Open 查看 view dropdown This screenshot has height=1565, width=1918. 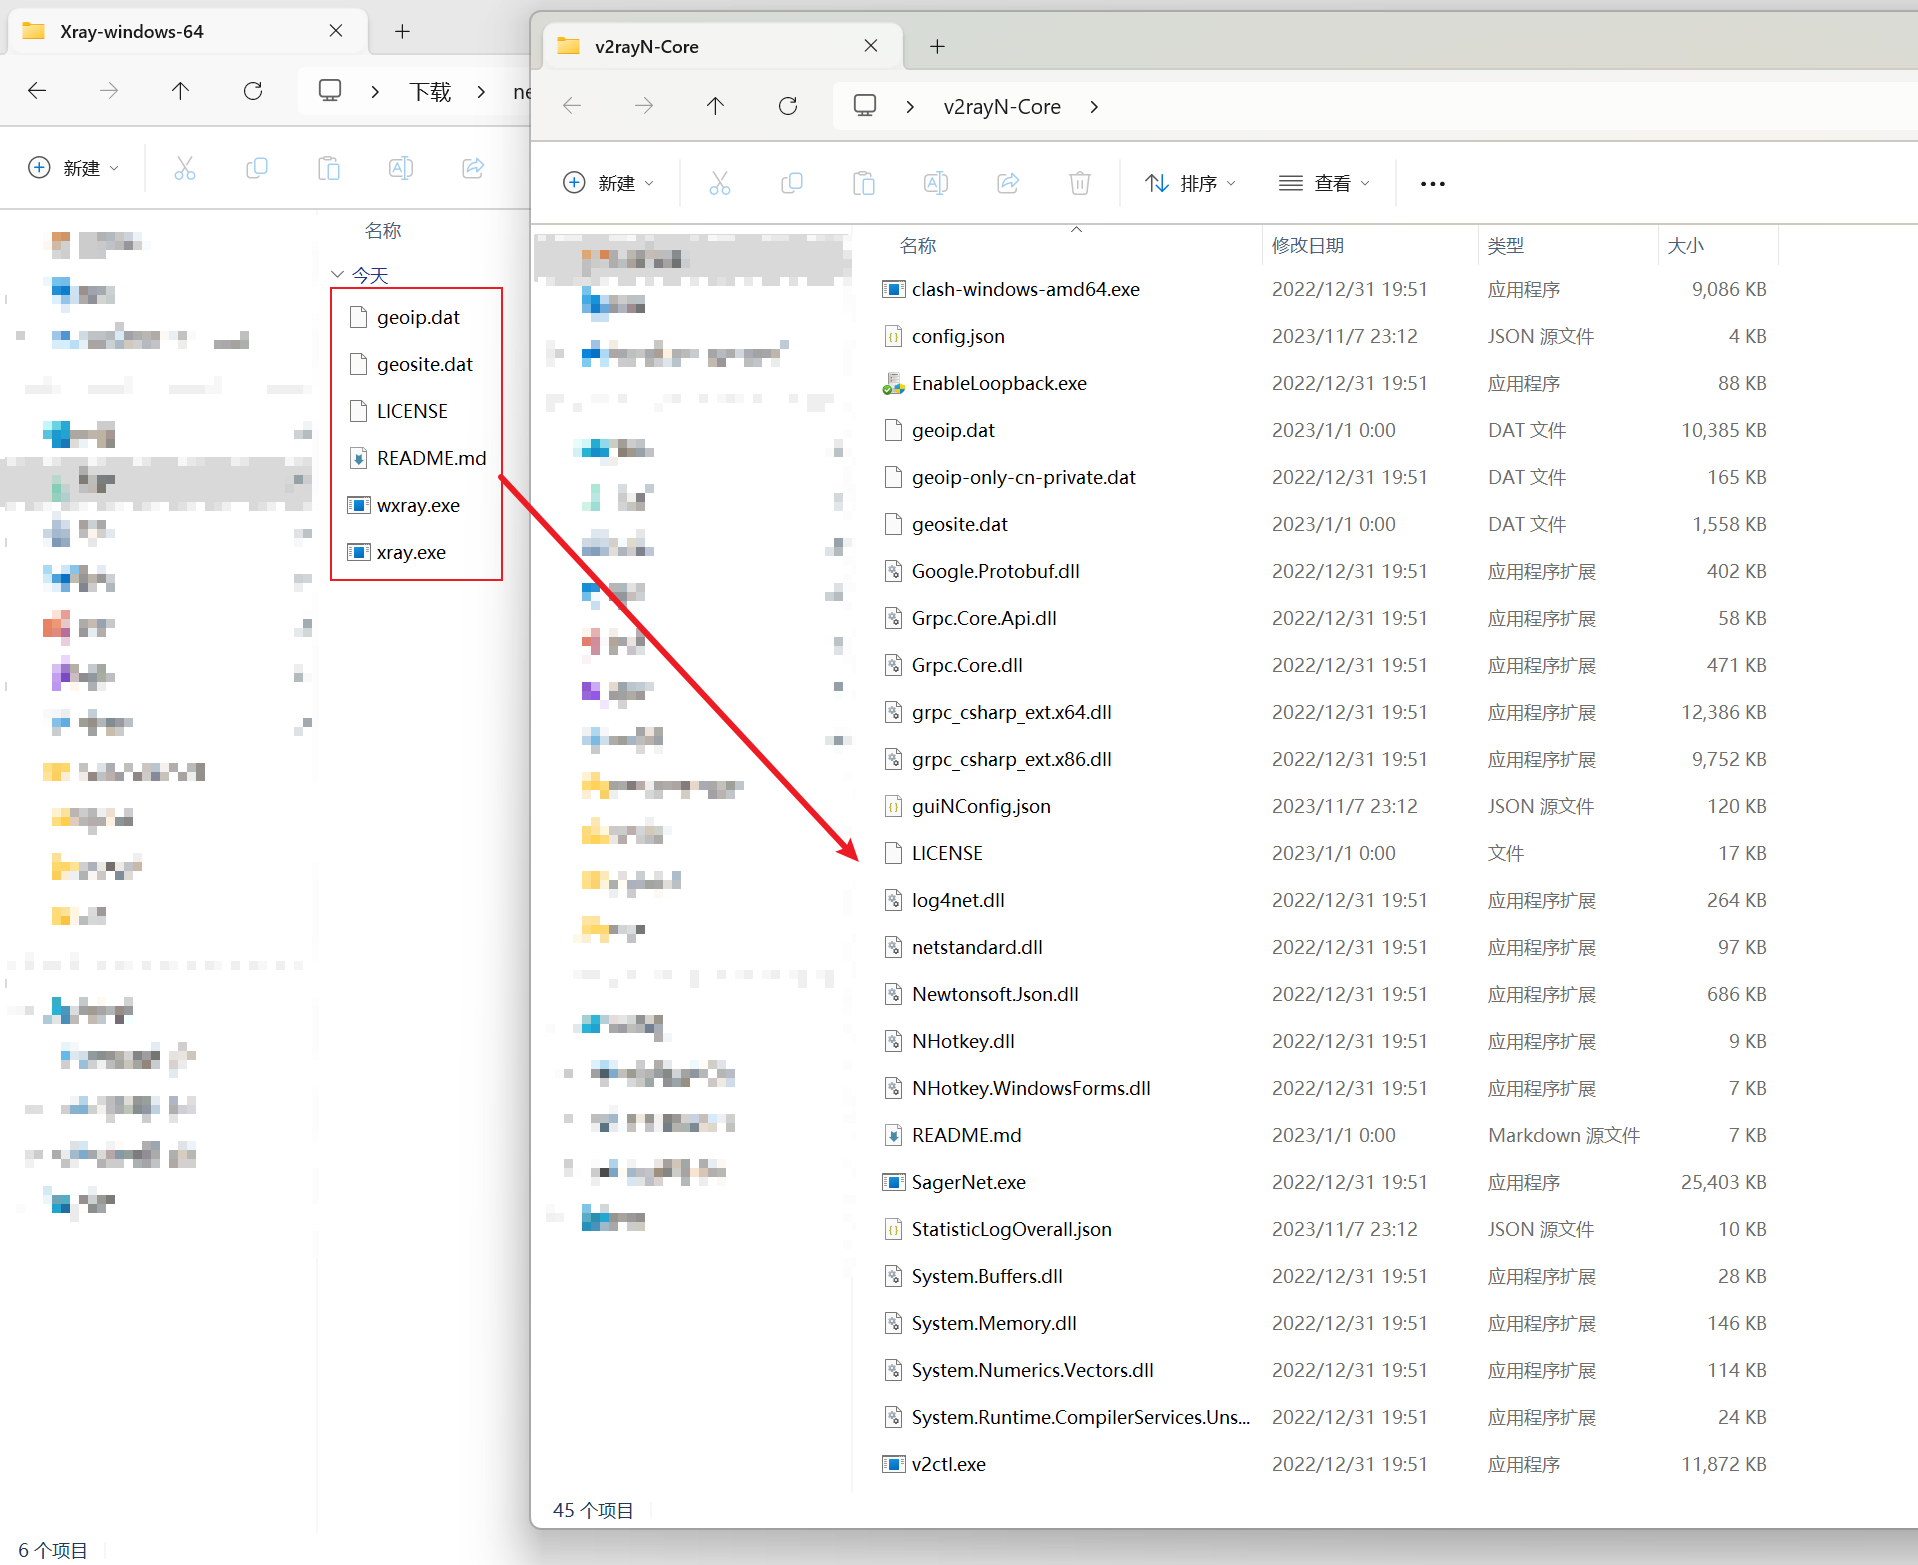pos(1325,183)
